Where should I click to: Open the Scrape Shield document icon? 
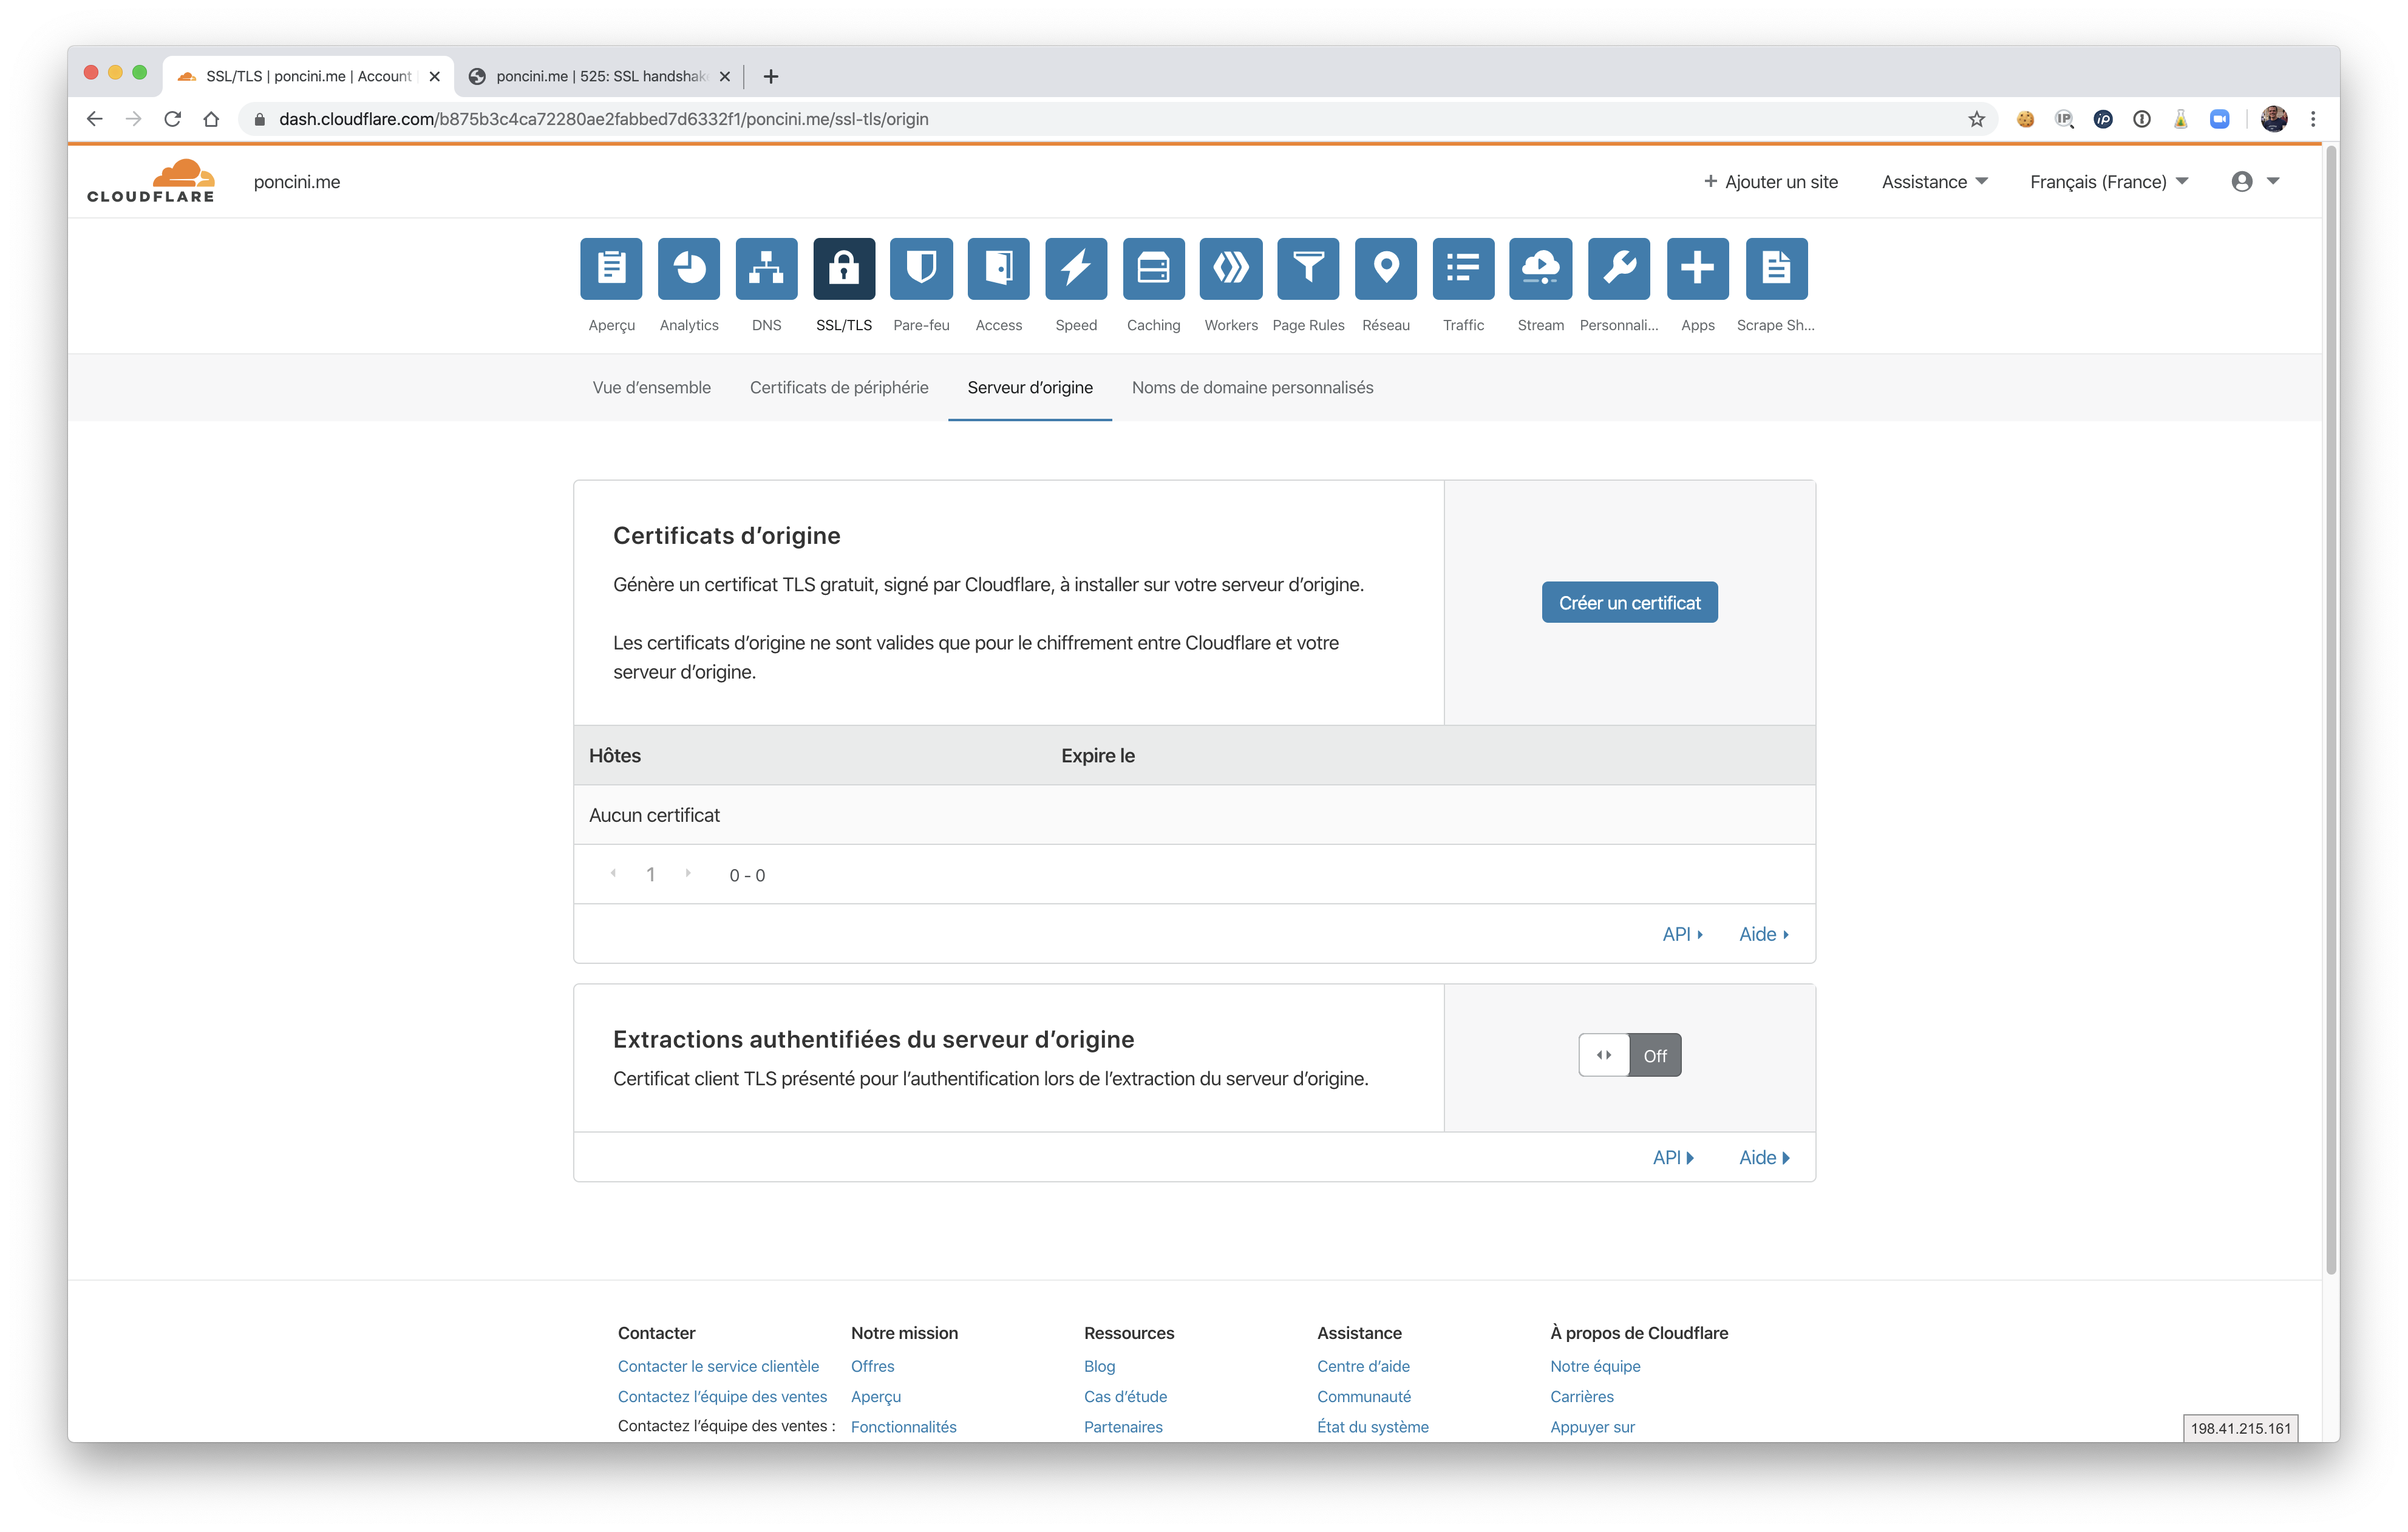point(1776,268)
